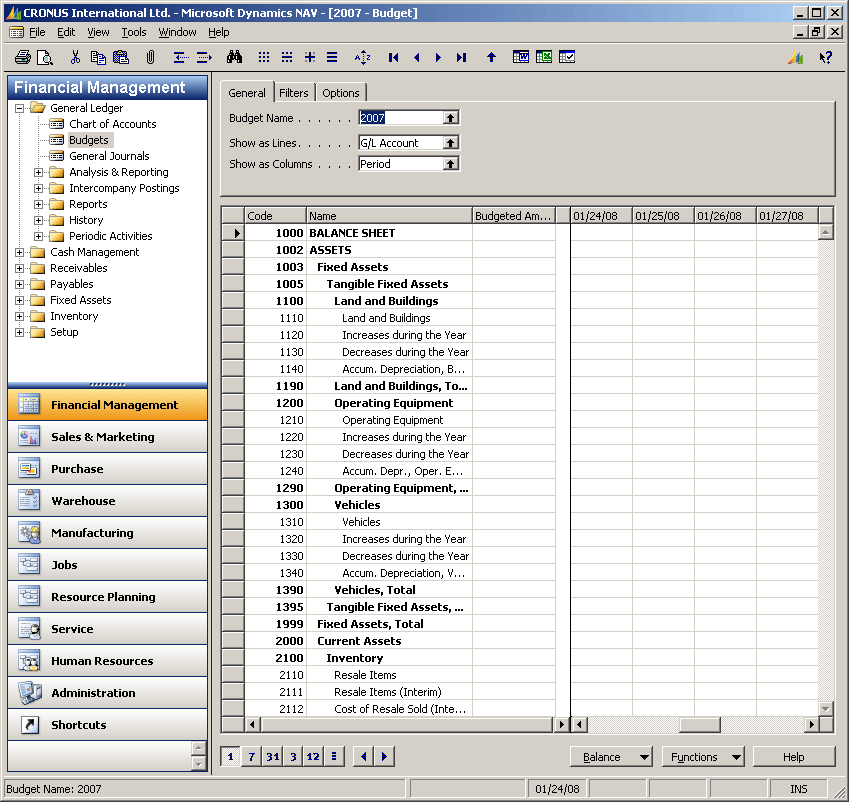Send to Microsoft Excel icon
The width and height of the screenshot is (849, 802).
point(544,57)
